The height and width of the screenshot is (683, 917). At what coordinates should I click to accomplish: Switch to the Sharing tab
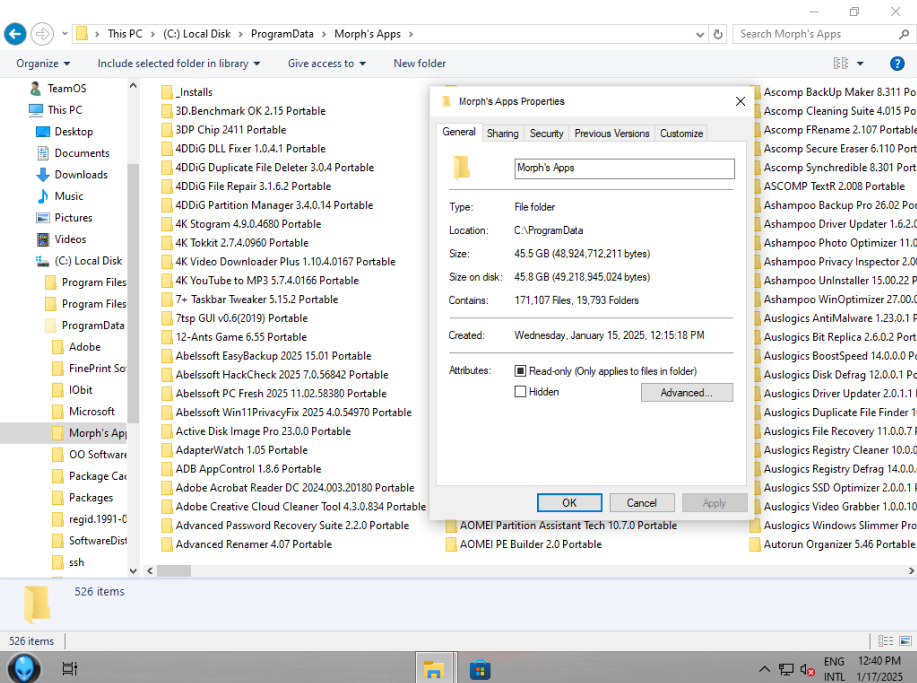tap(502, 133)
